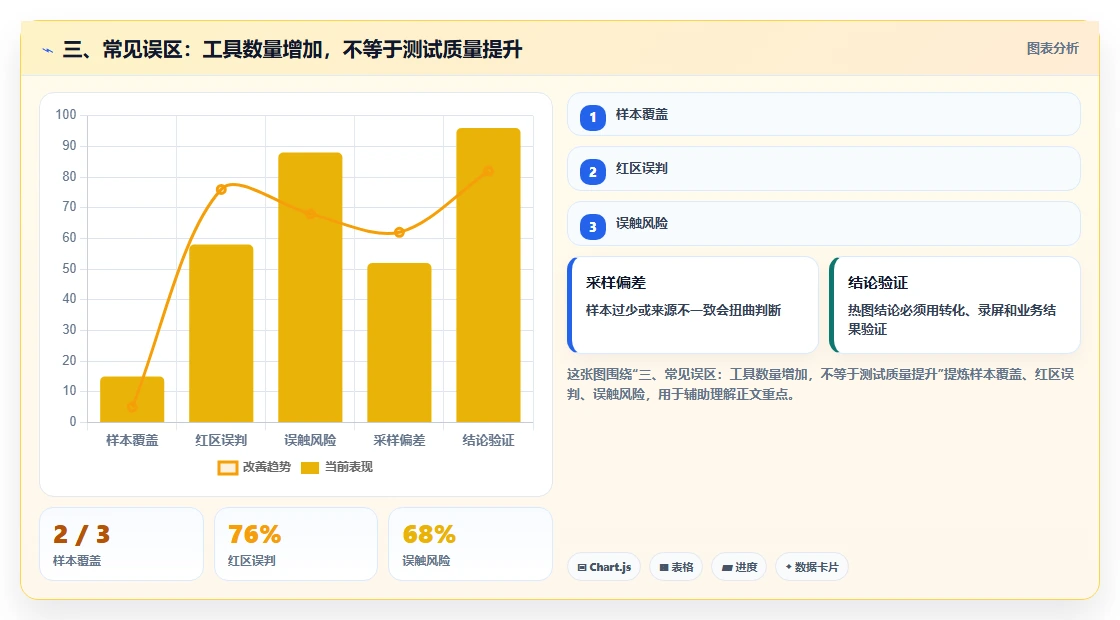Select the 误触风险 list item
Viewport: 1120px width, 620px height.
coord(823,224)
